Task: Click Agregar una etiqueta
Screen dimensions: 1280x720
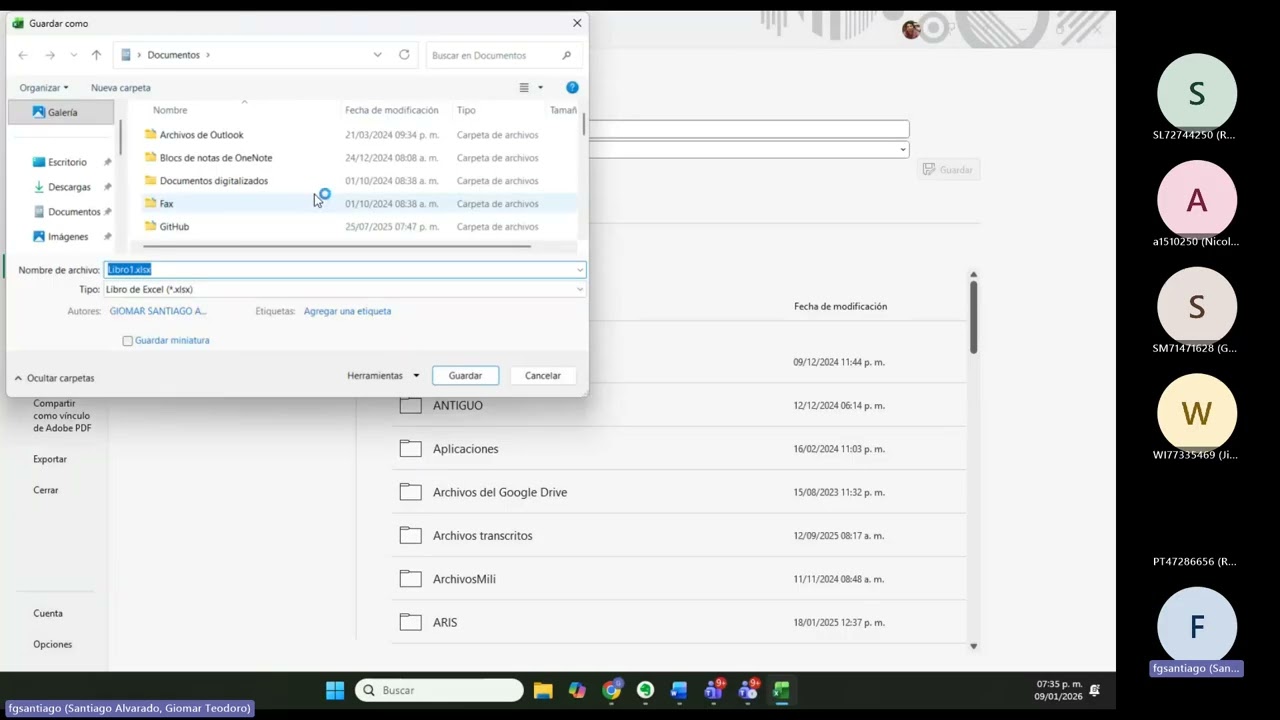Action: [x=347, y=311]
